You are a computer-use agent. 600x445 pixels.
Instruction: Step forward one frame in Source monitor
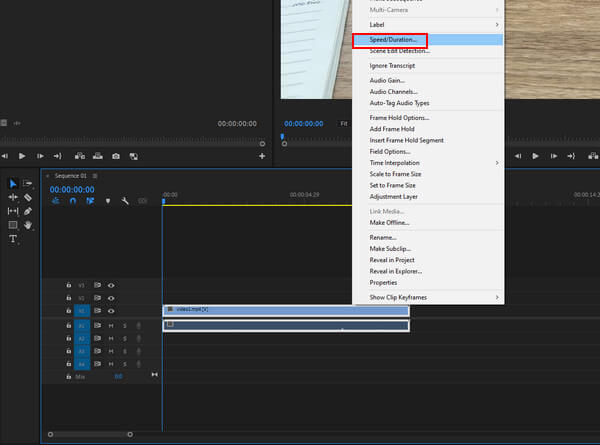[x=40, y=156]
